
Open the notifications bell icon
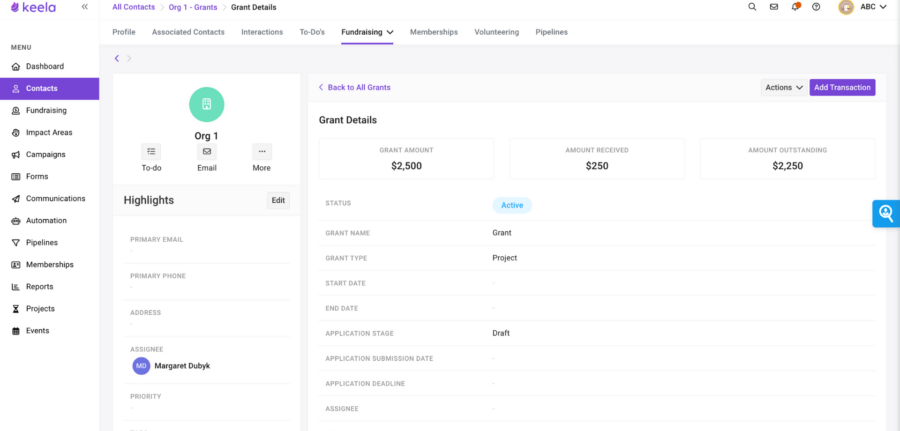(x=796, y=7)
